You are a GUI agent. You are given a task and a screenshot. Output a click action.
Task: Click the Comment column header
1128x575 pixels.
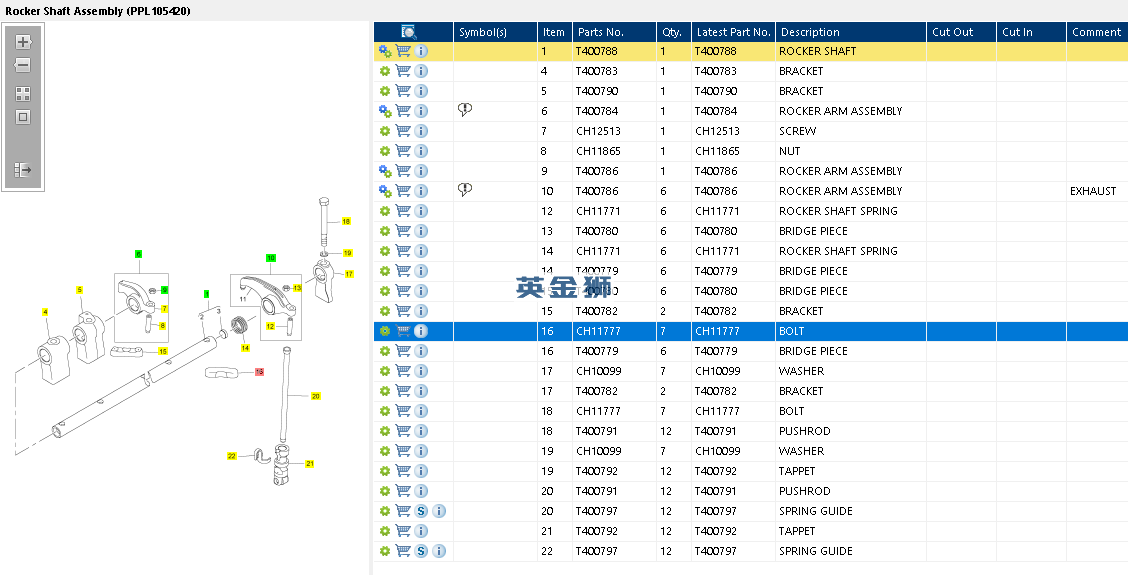[1097, 32]
